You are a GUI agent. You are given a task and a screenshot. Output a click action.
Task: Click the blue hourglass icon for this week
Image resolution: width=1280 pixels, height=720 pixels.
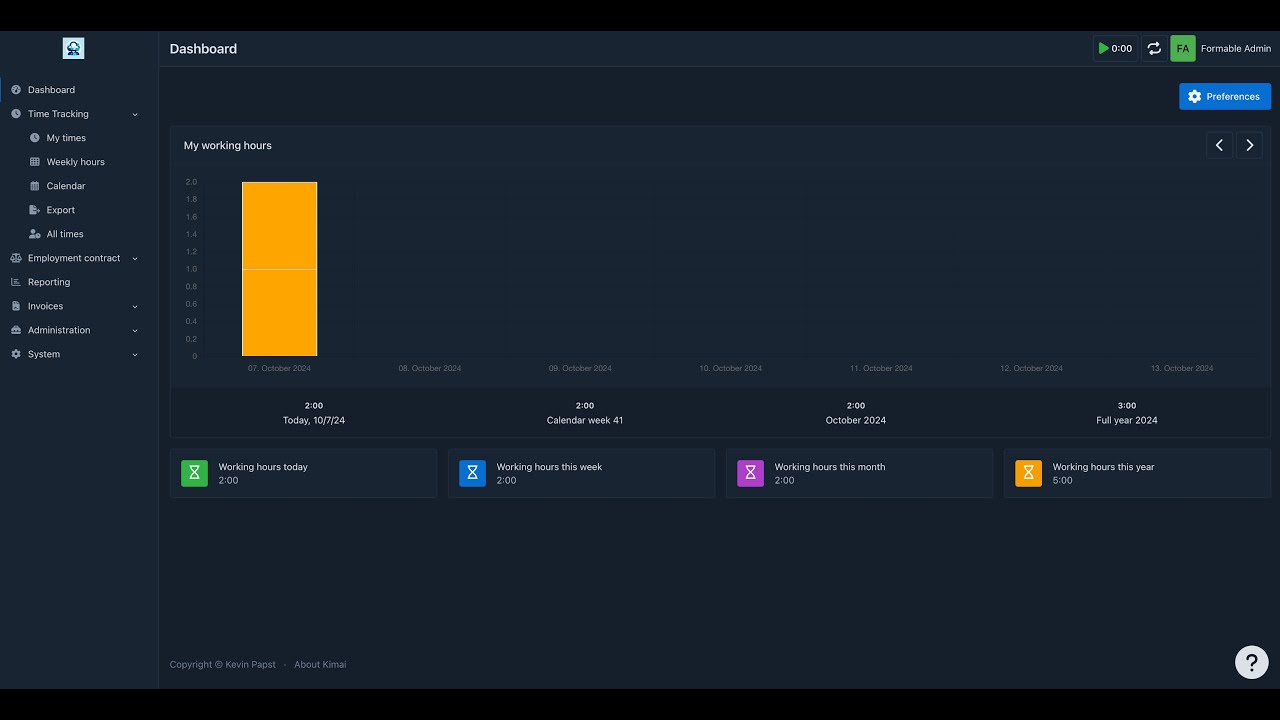(472, 473)
